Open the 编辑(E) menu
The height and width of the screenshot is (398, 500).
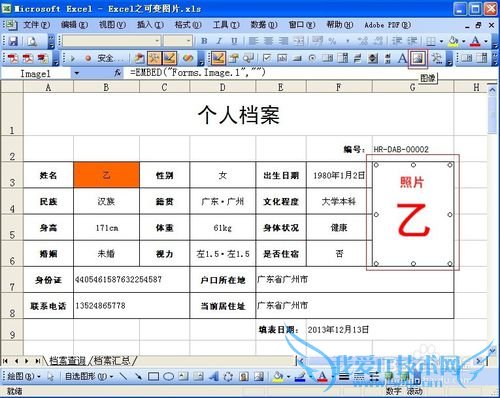(74, 25)
